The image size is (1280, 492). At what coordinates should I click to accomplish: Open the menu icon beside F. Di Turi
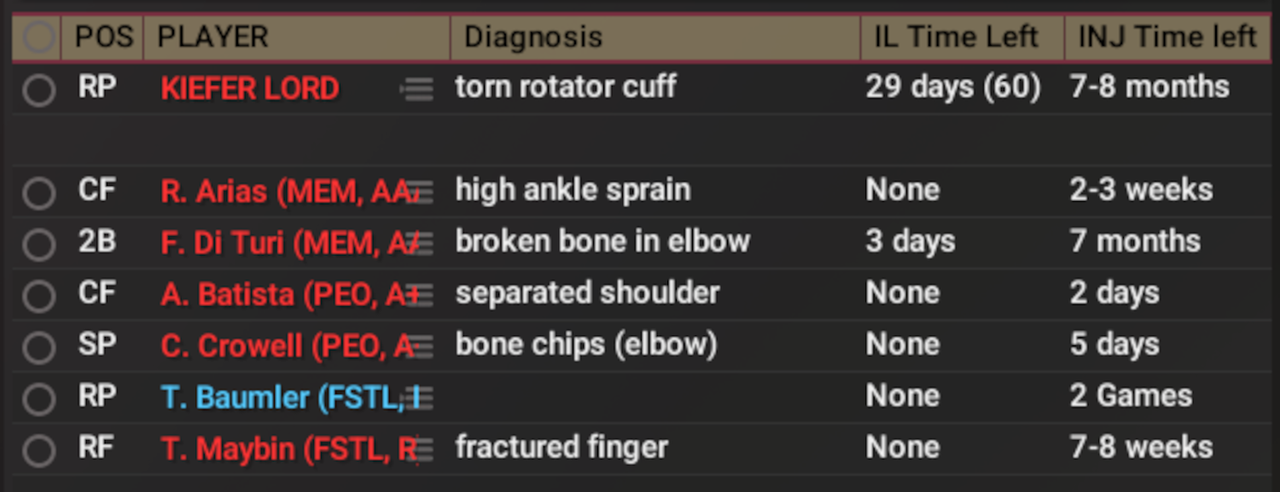(421, 243)
